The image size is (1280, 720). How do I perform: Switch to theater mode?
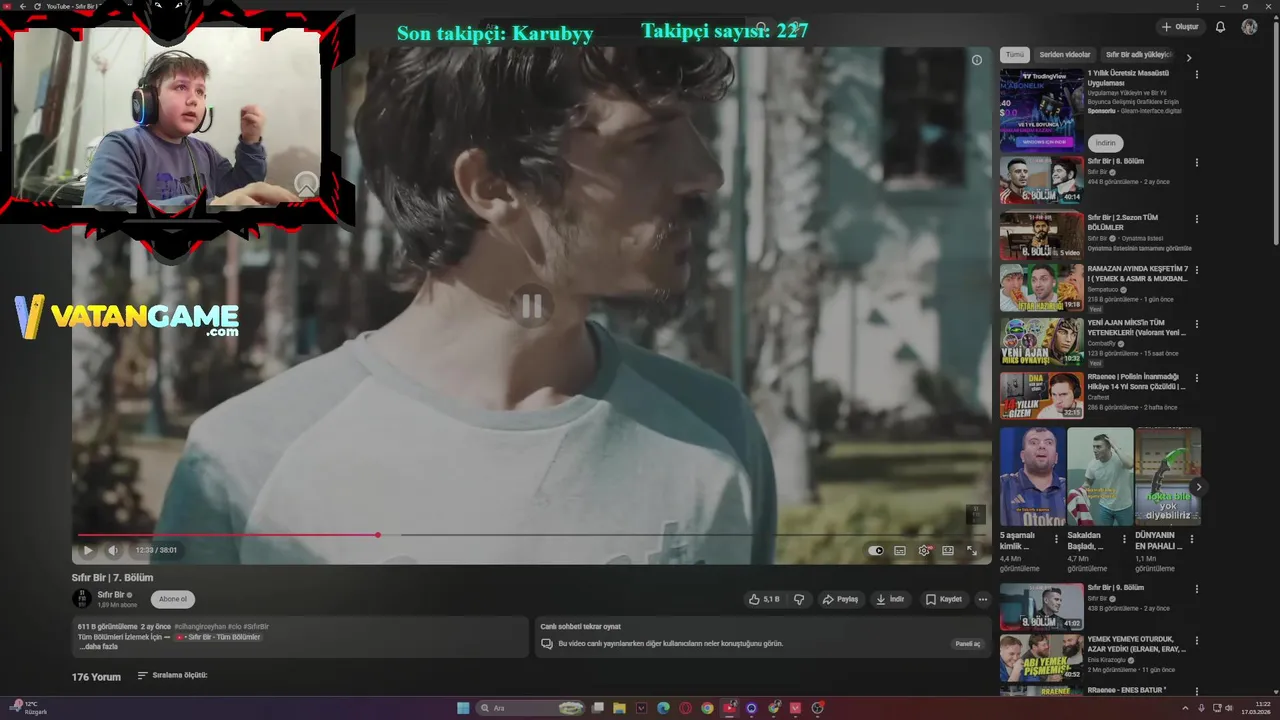(948, 550)
